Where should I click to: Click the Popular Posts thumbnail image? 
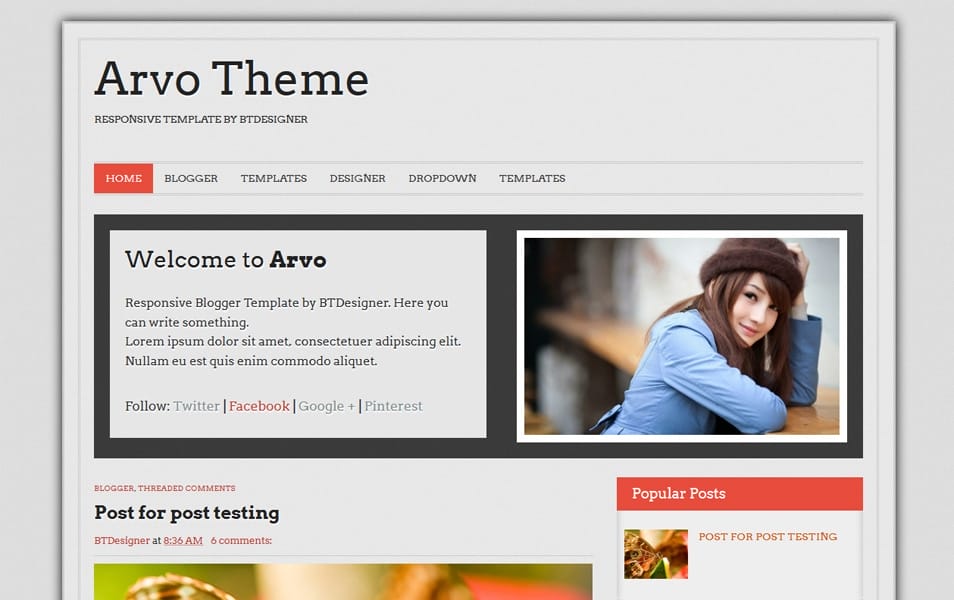point(655,553)
